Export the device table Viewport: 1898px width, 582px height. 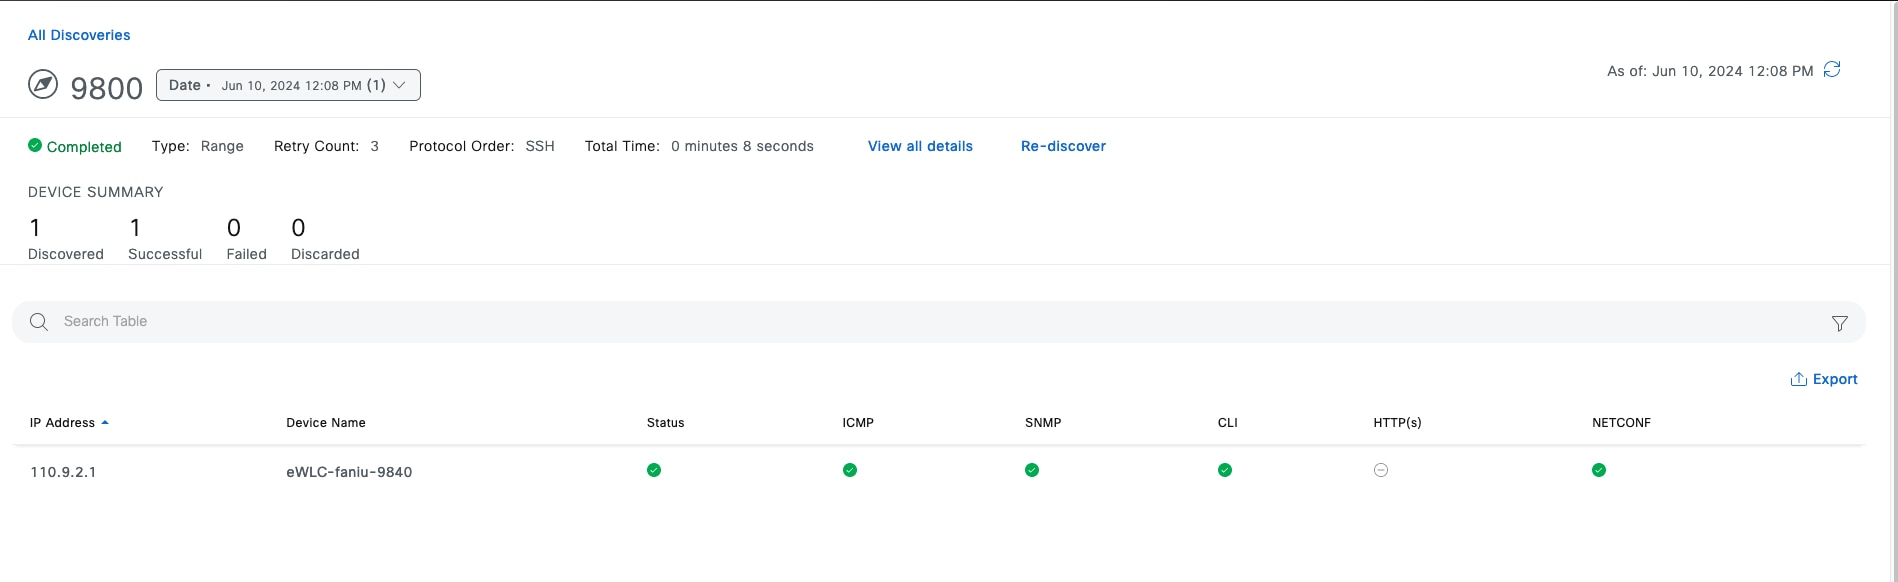[1824, 379]
